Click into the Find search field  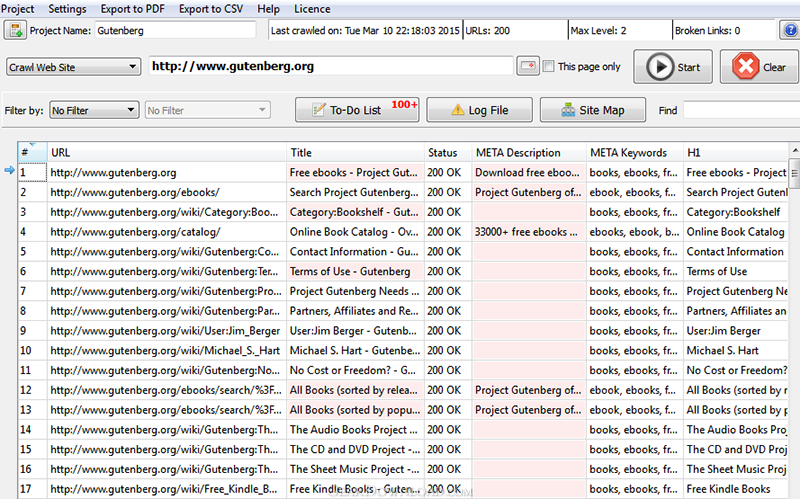[741, 110]
